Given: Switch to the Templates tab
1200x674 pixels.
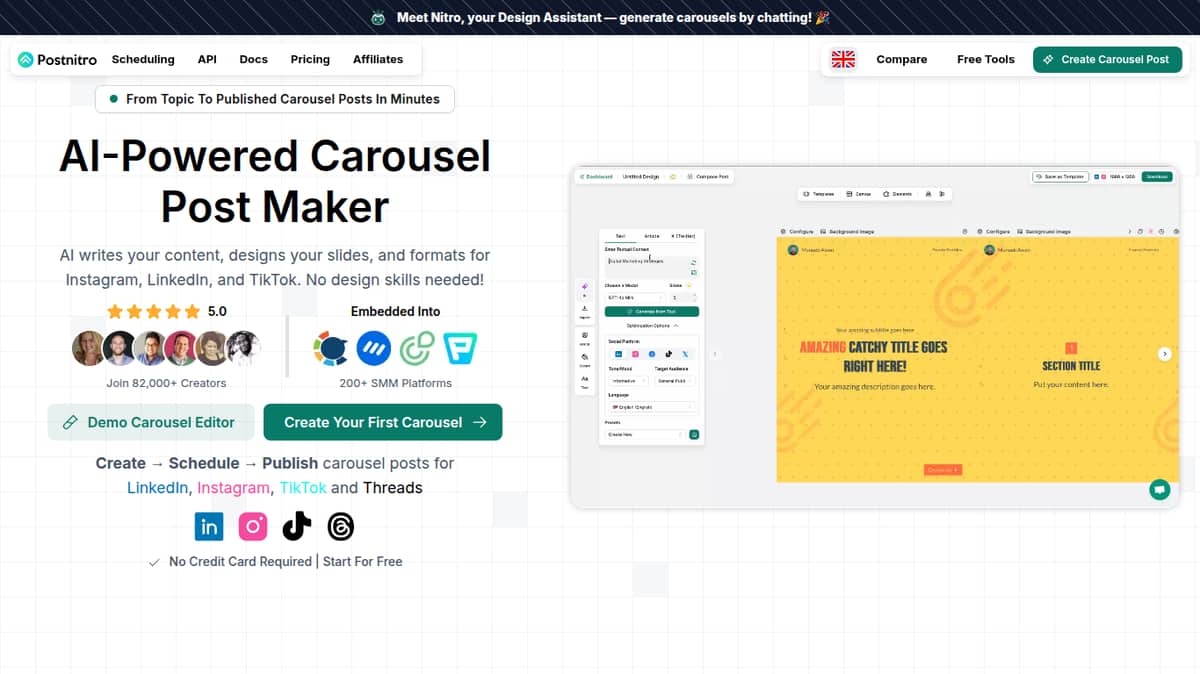Looking at the screenshot, I should [819, 194].
